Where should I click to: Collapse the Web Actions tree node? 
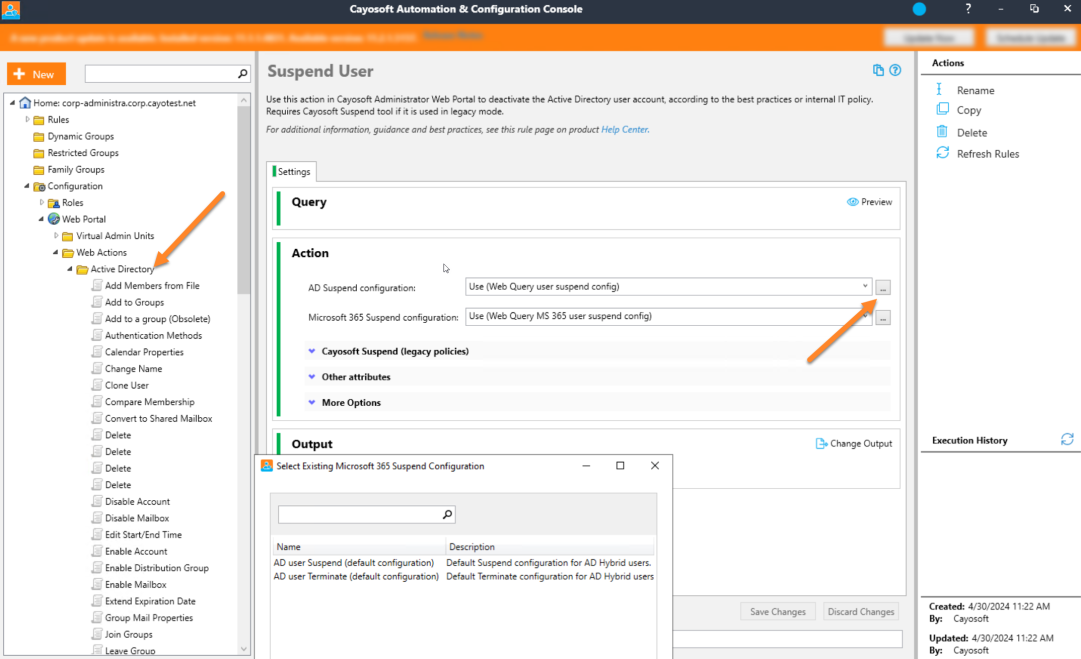[56, 252]
